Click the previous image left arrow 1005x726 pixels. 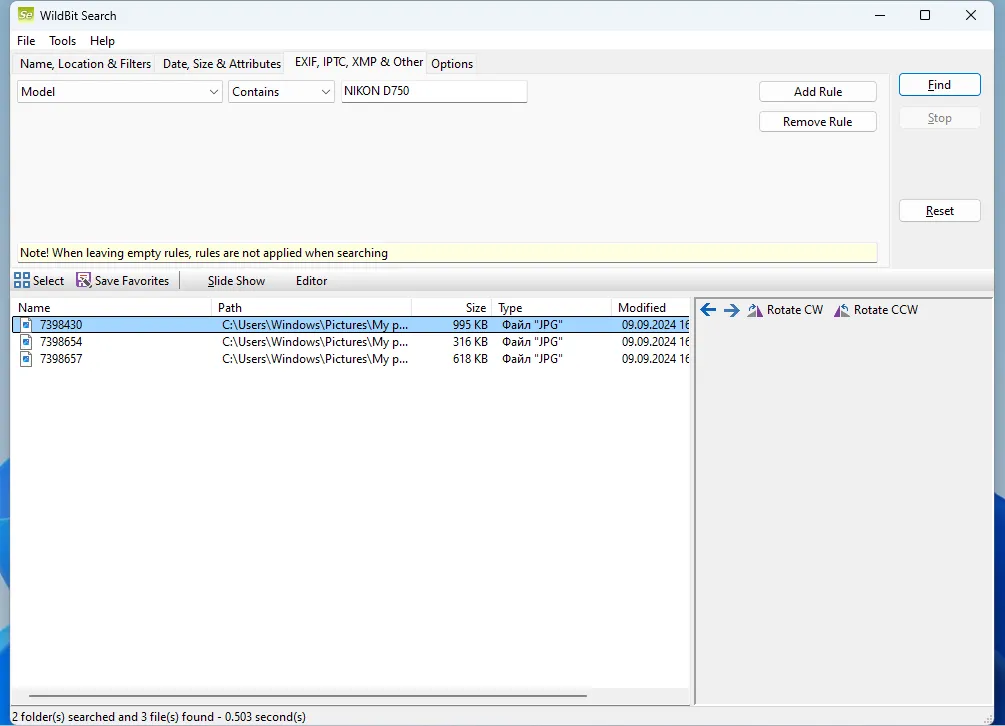(x=708, y=310)
